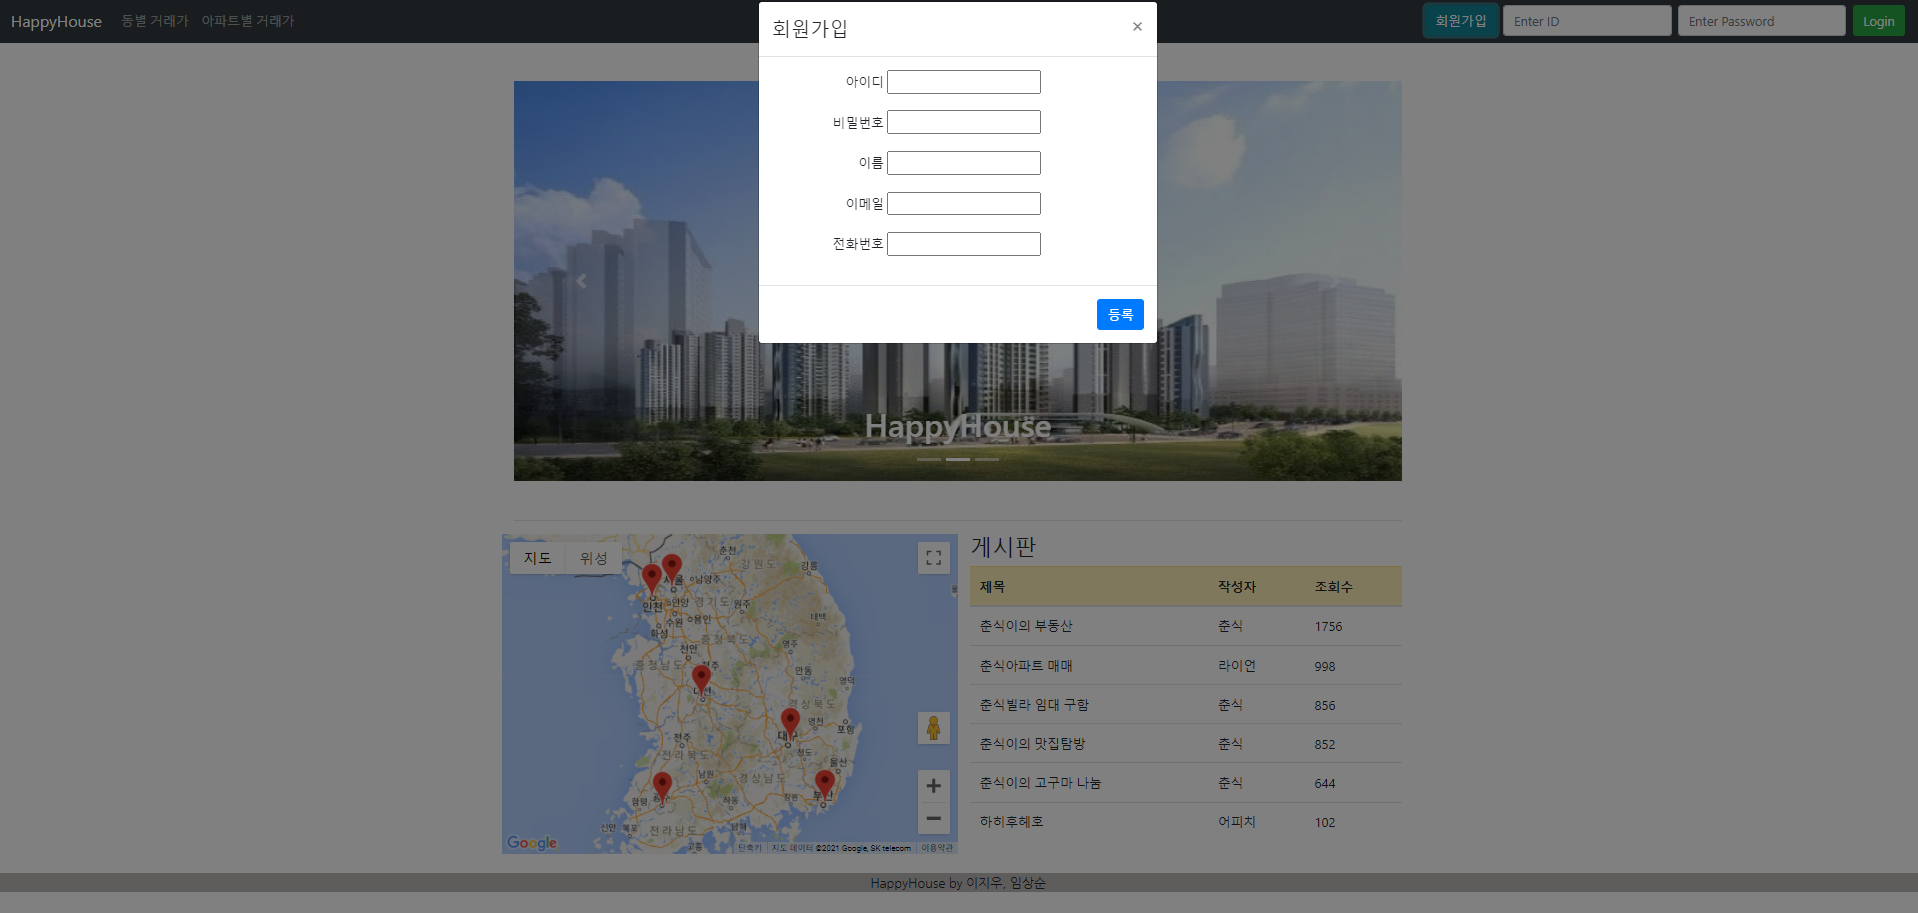Open post 춘식이의 부동산
The image size is (1918, 913).
tap(1026, 626)
